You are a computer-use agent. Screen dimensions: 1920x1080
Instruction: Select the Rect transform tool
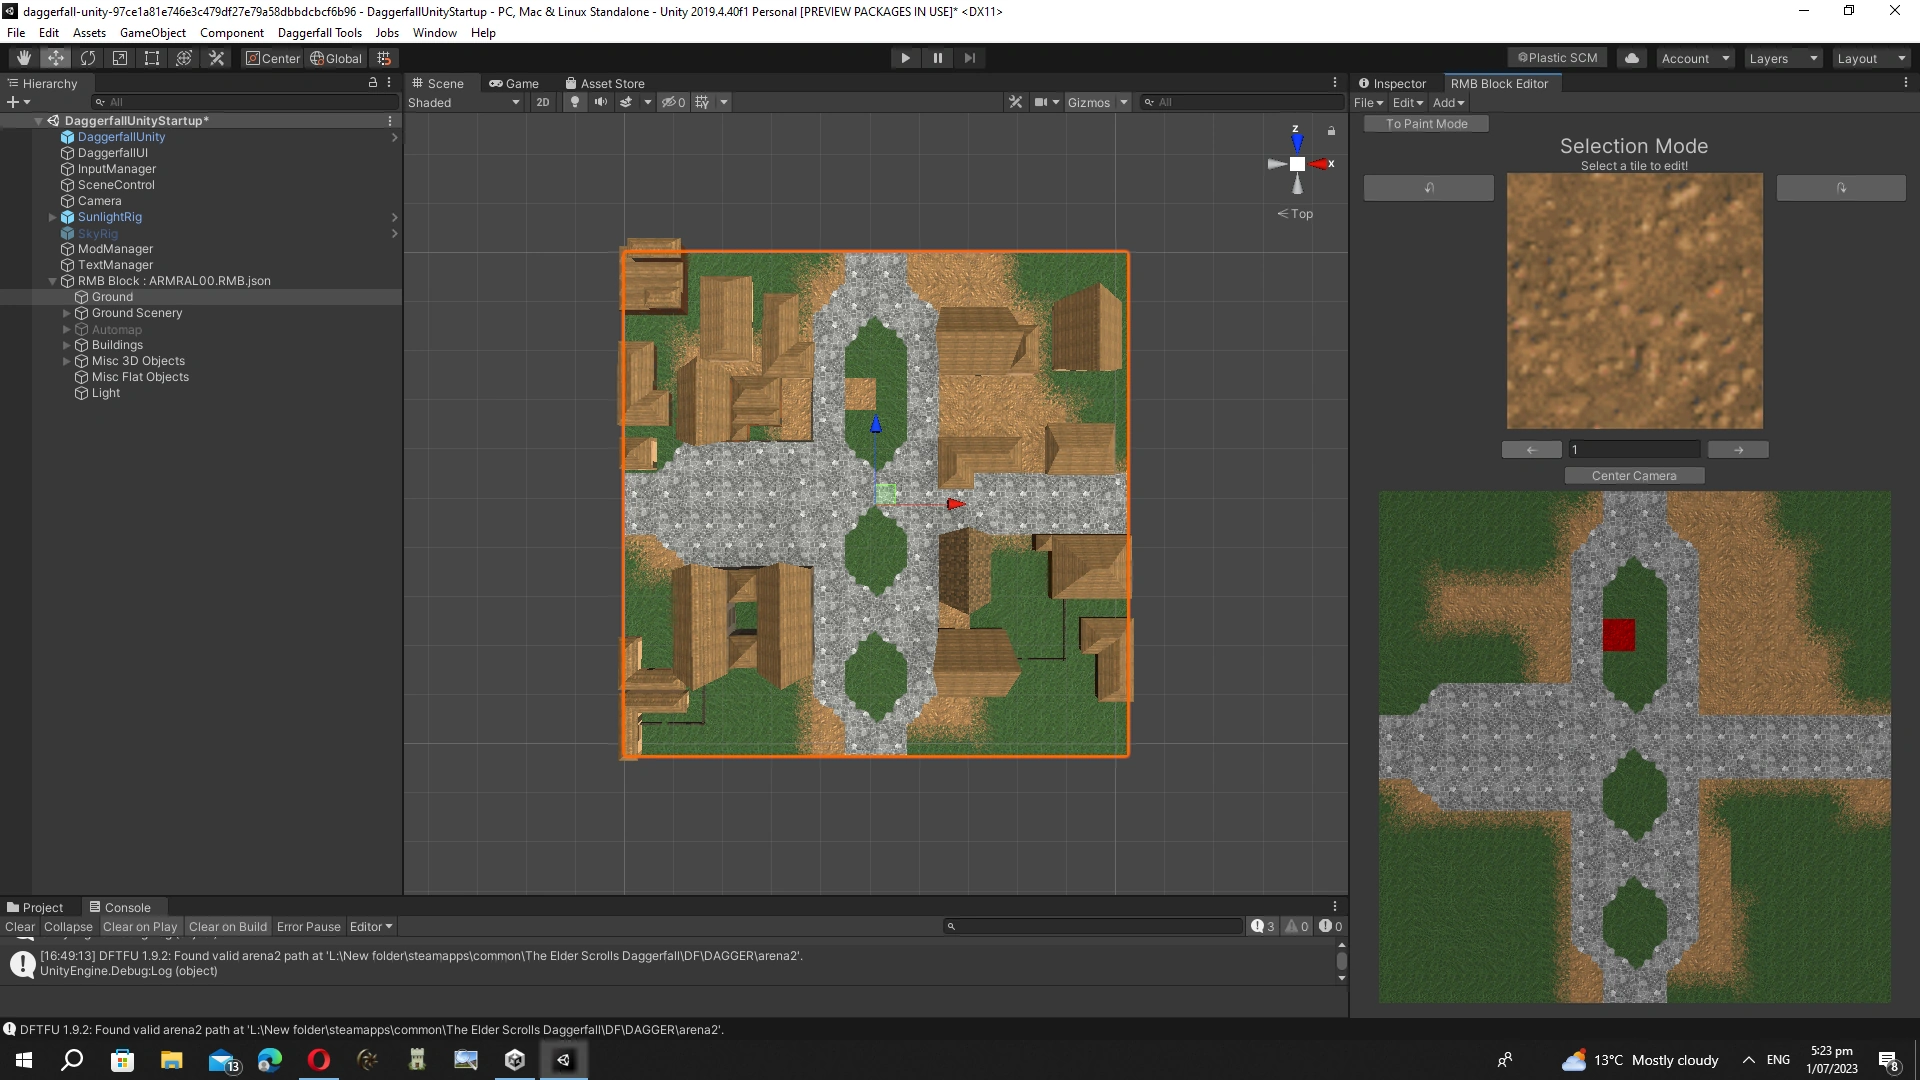152,58
